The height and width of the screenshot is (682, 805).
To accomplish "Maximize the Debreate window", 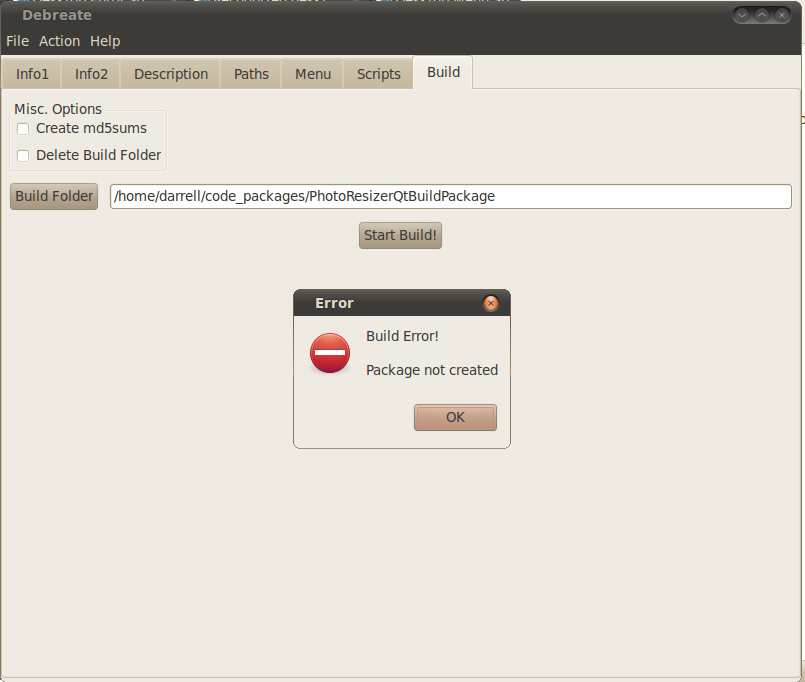I will click(x=762, y=15).
